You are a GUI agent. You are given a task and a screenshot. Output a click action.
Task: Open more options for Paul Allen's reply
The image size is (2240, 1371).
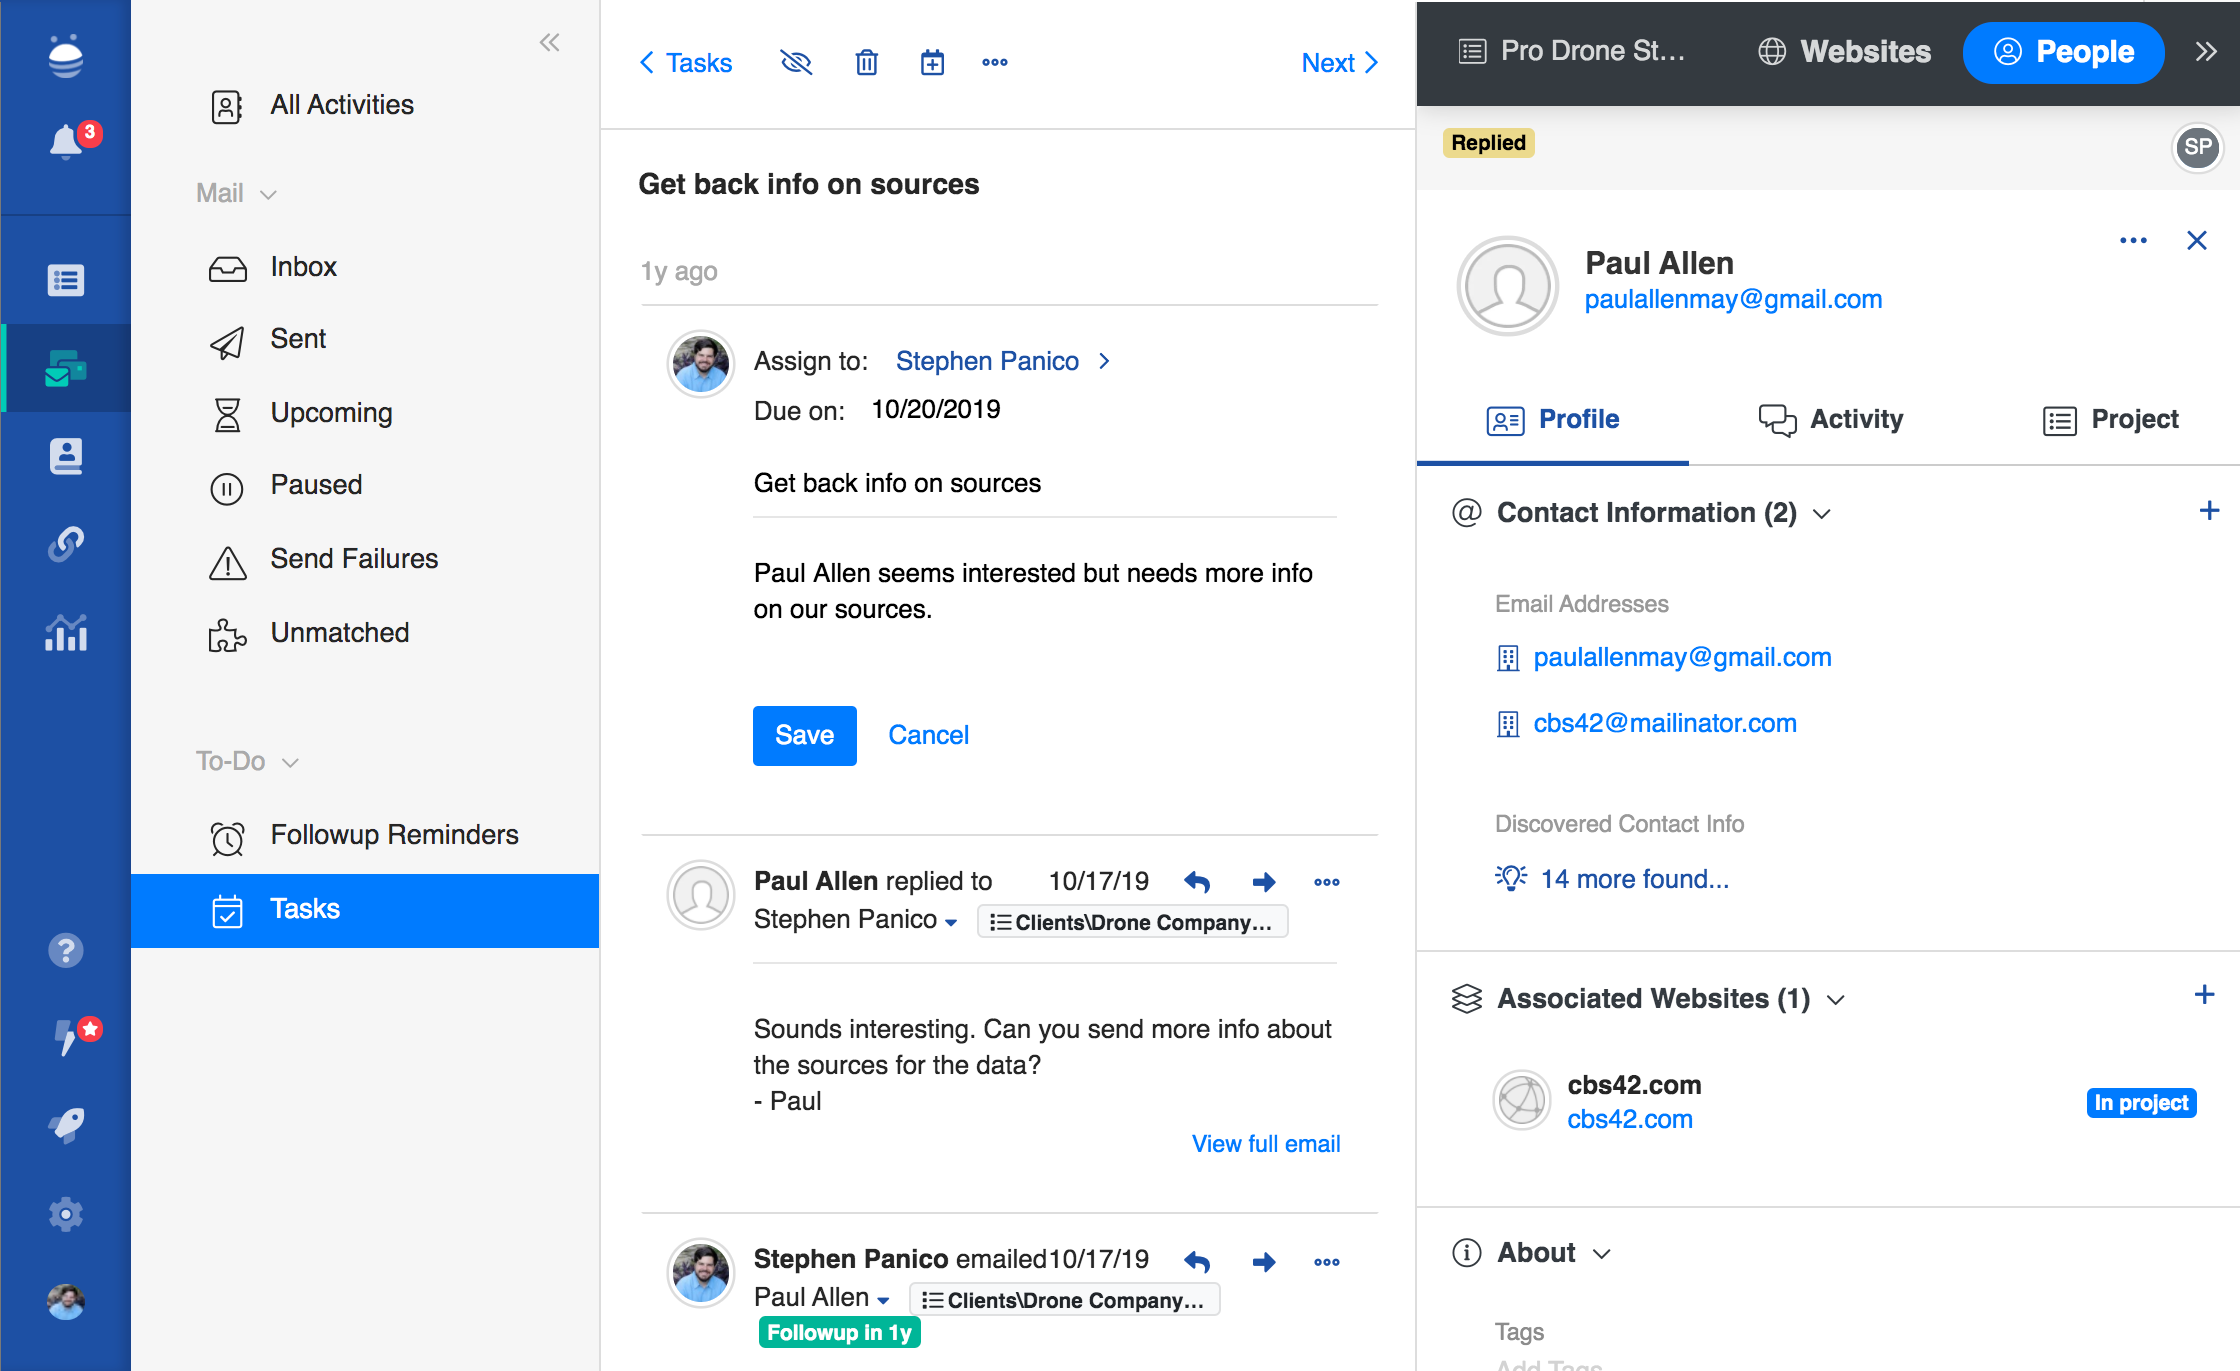1327,882
